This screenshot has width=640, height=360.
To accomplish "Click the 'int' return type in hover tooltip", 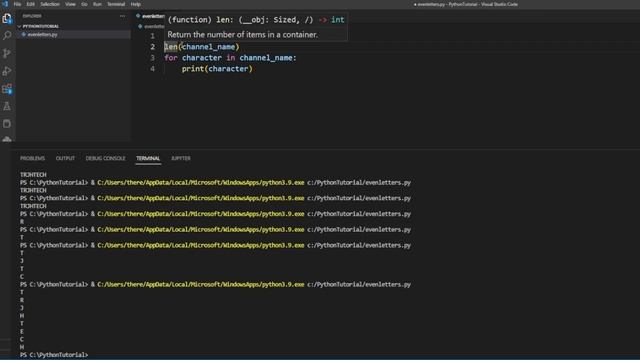I will [338, 20].
